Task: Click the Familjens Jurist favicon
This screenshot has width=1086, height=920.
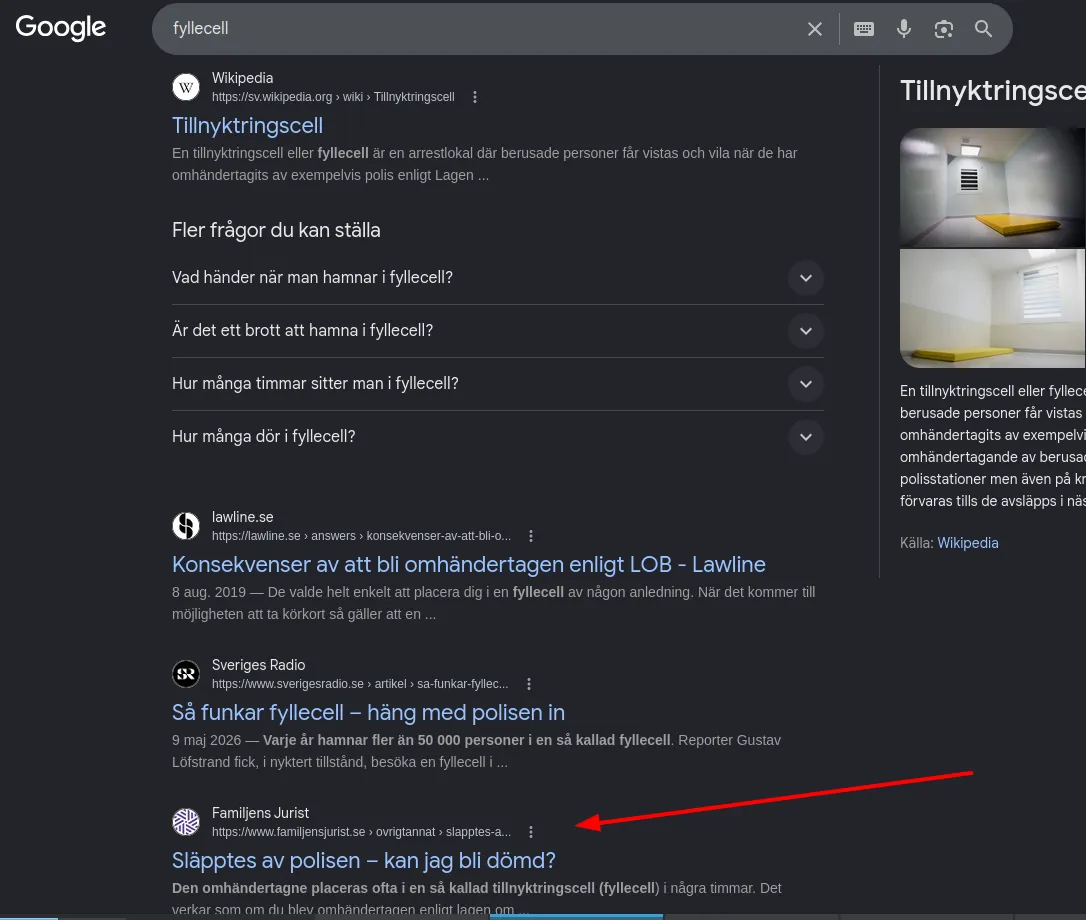Action: pos(186,822)
